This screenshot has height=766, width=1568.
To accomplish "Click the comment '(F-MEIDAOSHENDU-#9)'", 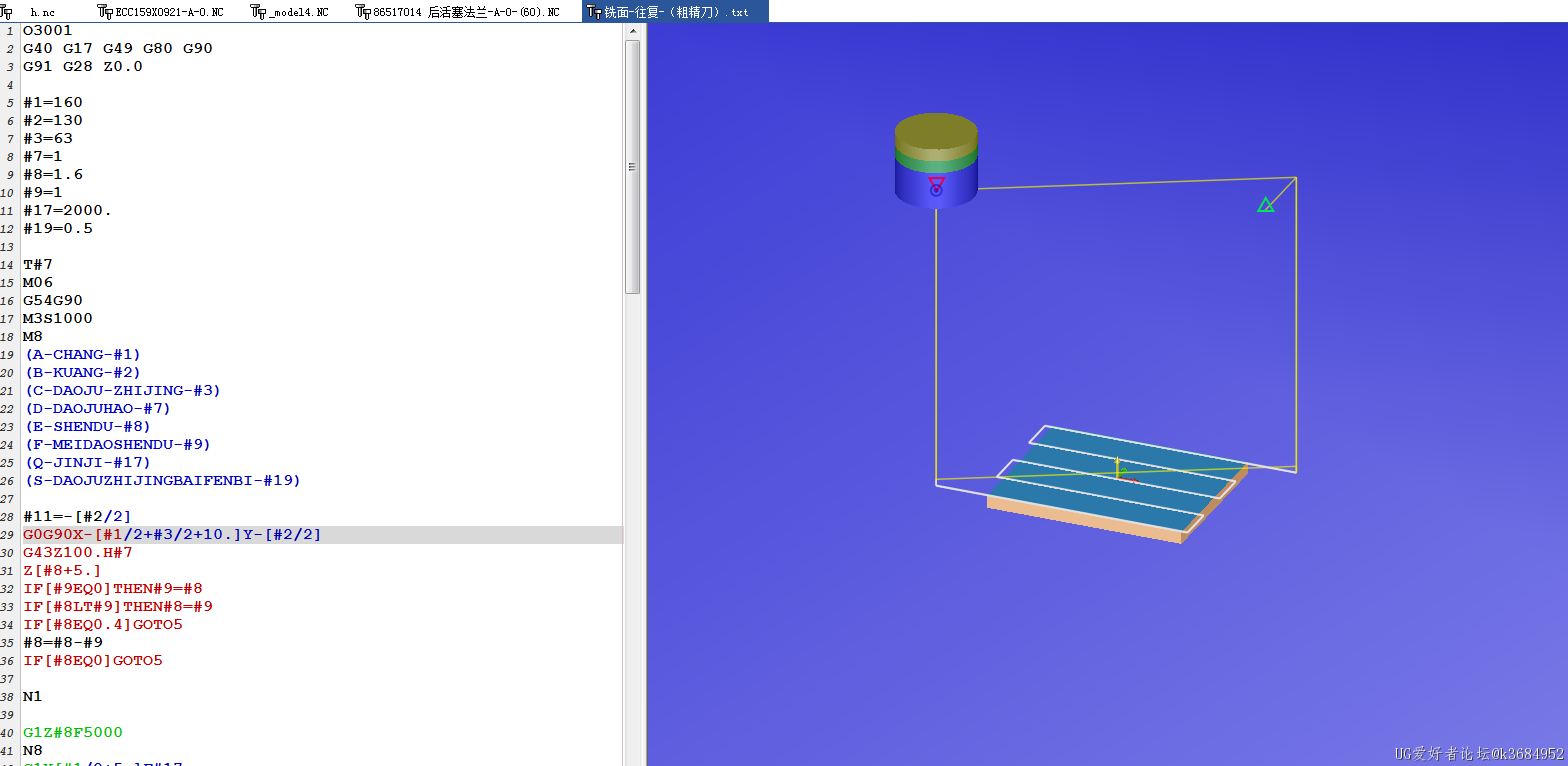I will (x=118, y=444).
